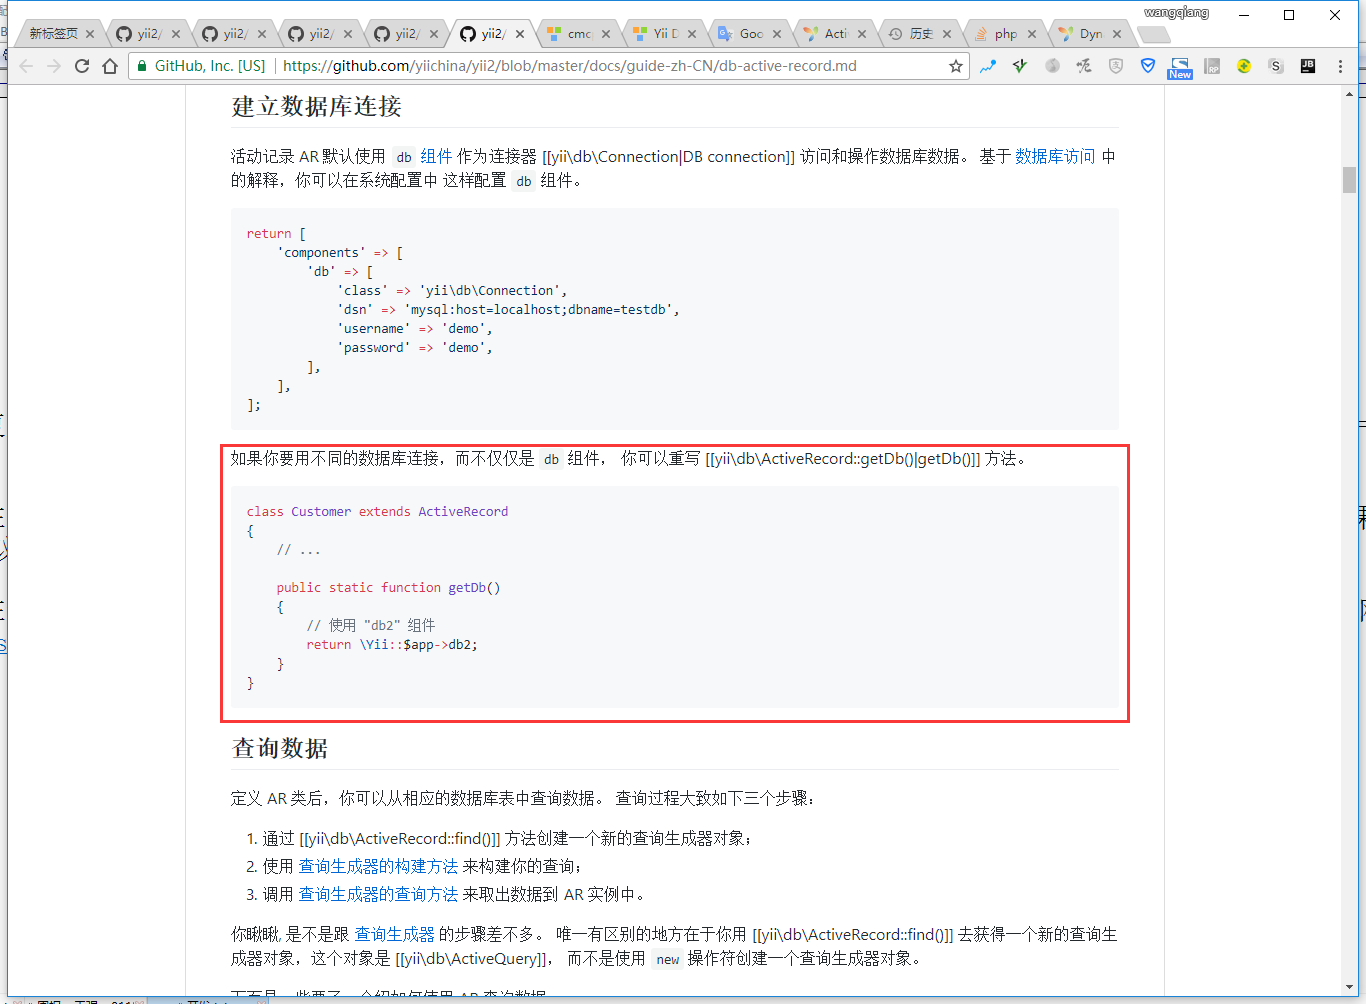Click the green checkmark extension icon
1366x1004 pixels.
click(1020, 66)
